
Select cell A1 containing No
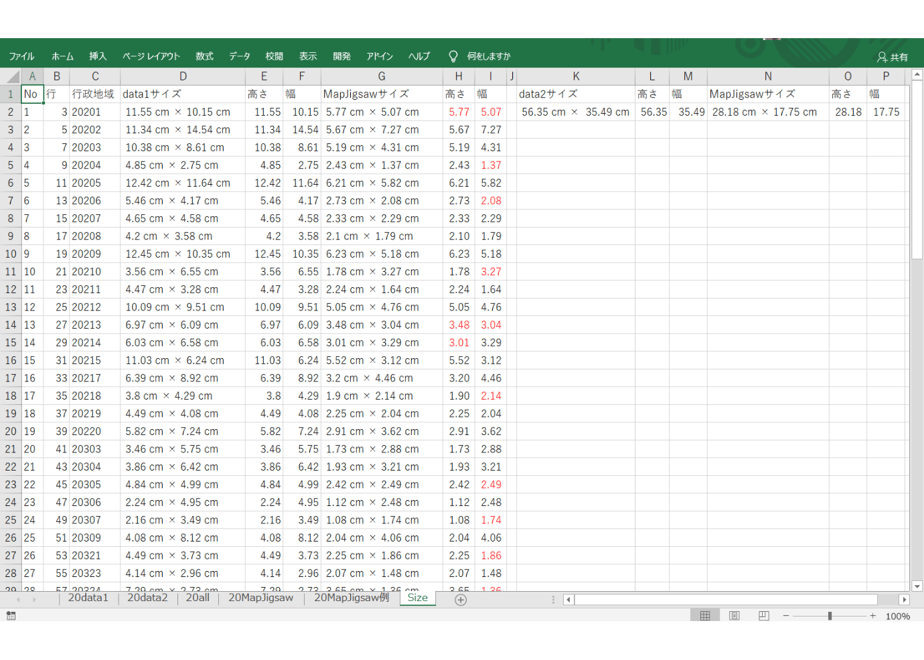(32, 94)
